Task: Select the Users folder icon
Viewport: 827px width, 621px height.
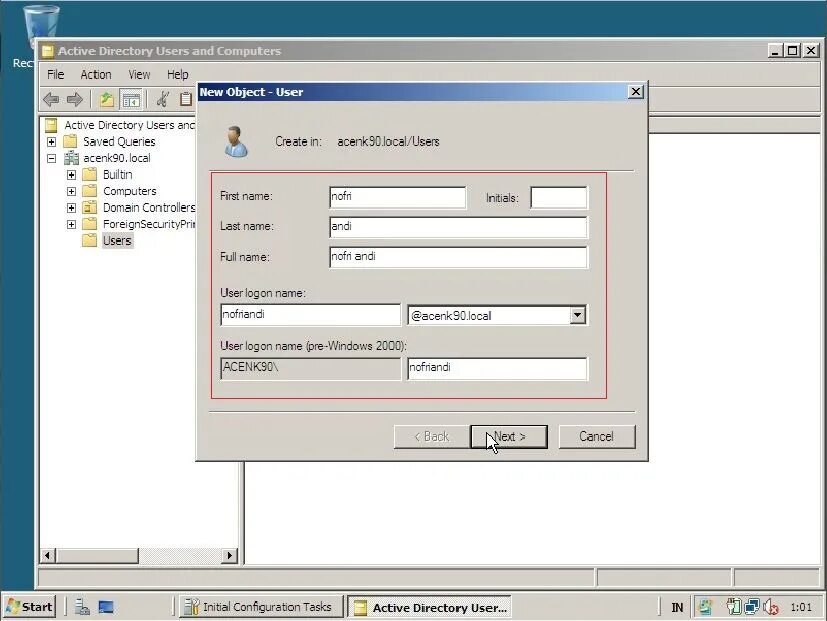Action: tap(90, 241)
